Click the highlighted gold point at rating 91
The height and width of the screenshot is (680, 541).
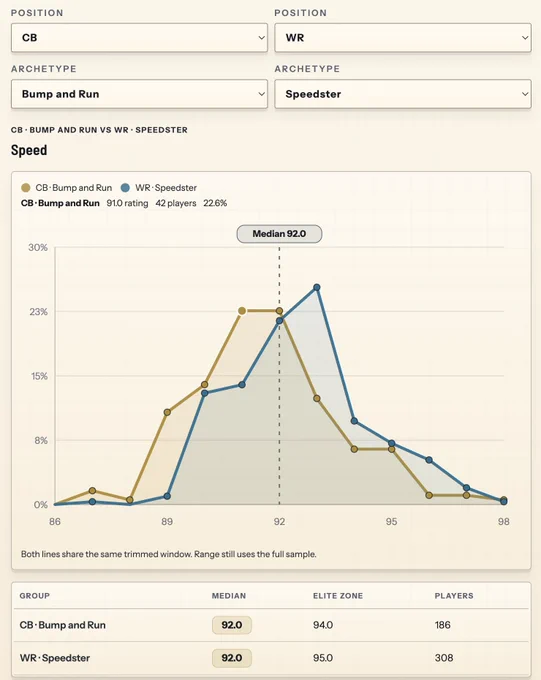pos(242,311)
